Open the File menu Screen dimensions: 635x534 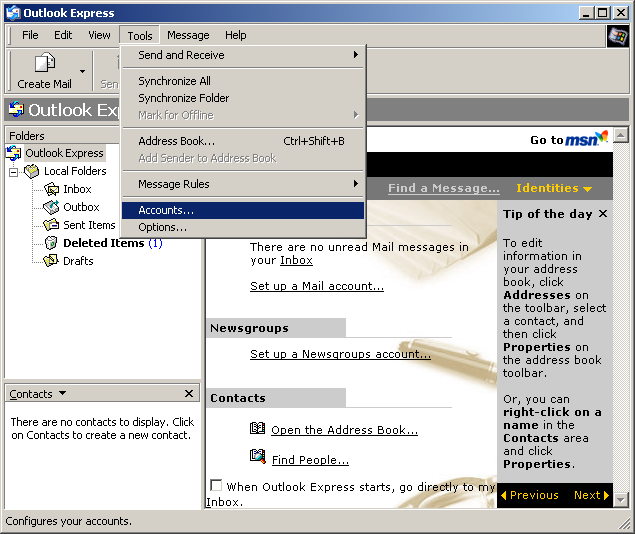click(30, 35)
